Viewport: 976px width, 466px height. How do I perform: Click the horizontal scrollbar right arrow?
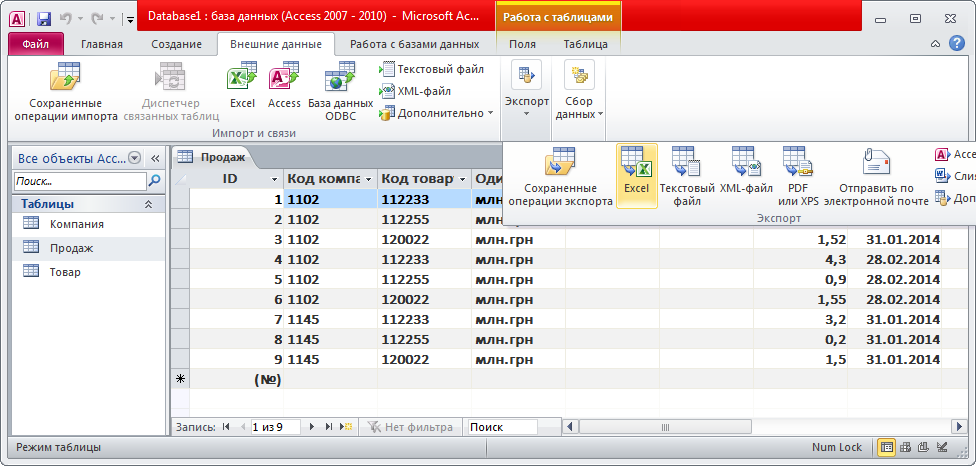pos(959,427)
